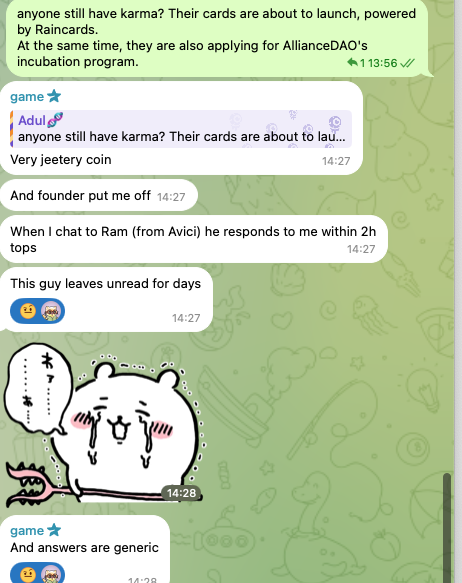Select the 'Very jeetery coin' message text
This screenshot has width=462, height=583.
[x=61, y=160]
